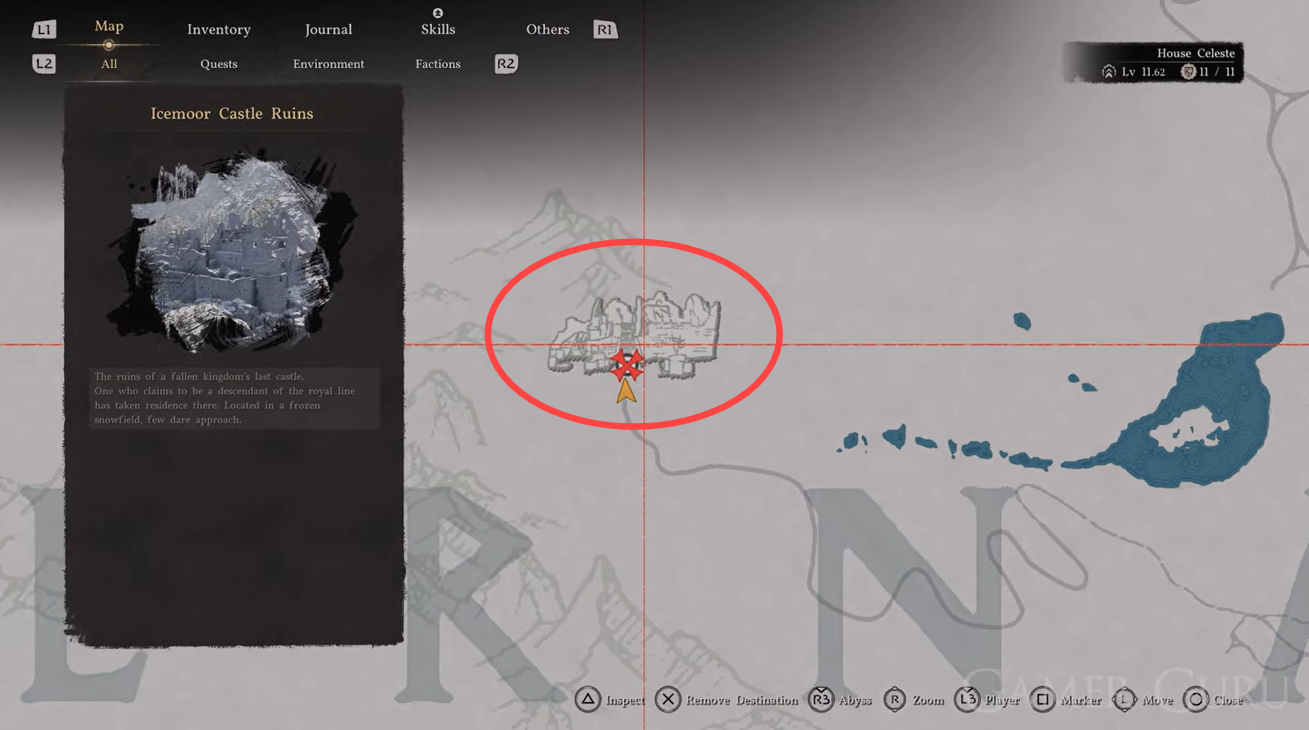Click the Marker prompt label

tap(1081, 701)
